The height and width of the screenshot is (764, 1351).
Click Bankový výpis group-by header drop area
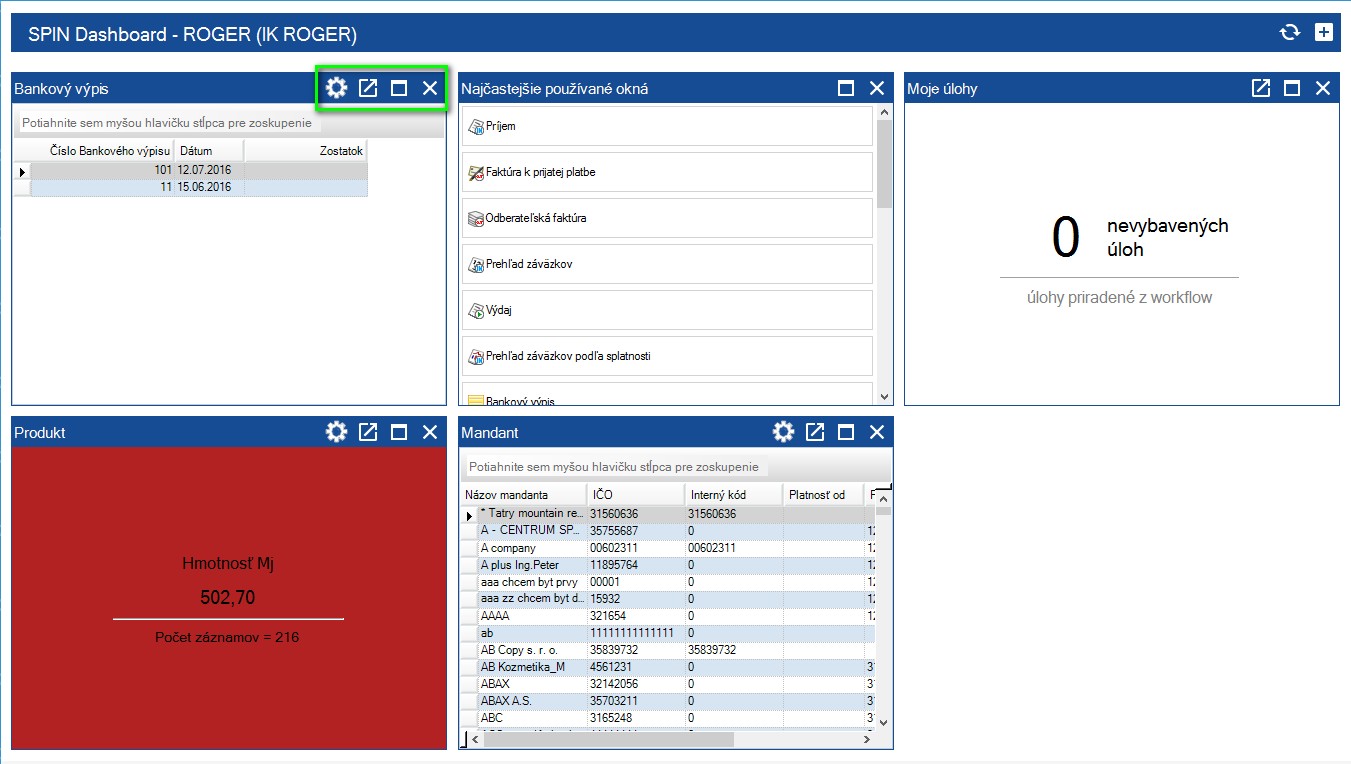[229, 123]
